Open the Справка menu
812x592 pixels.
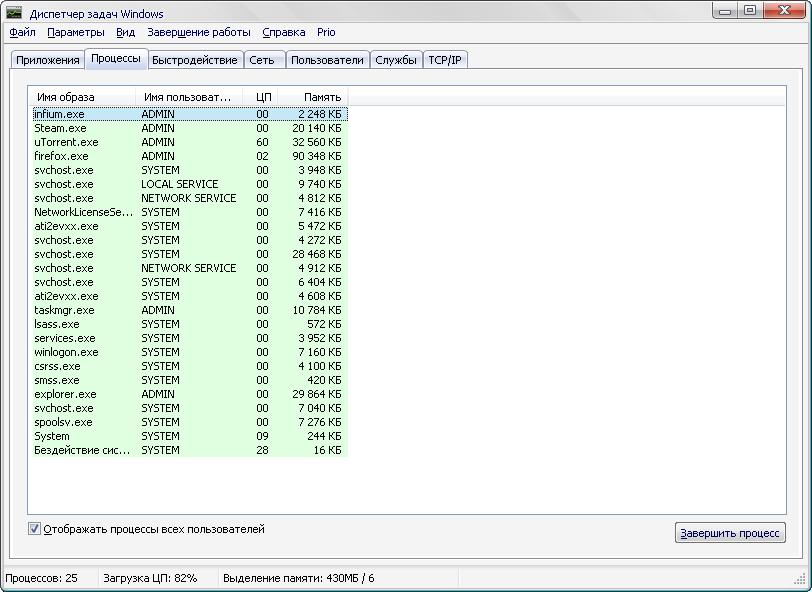point(284,32)
